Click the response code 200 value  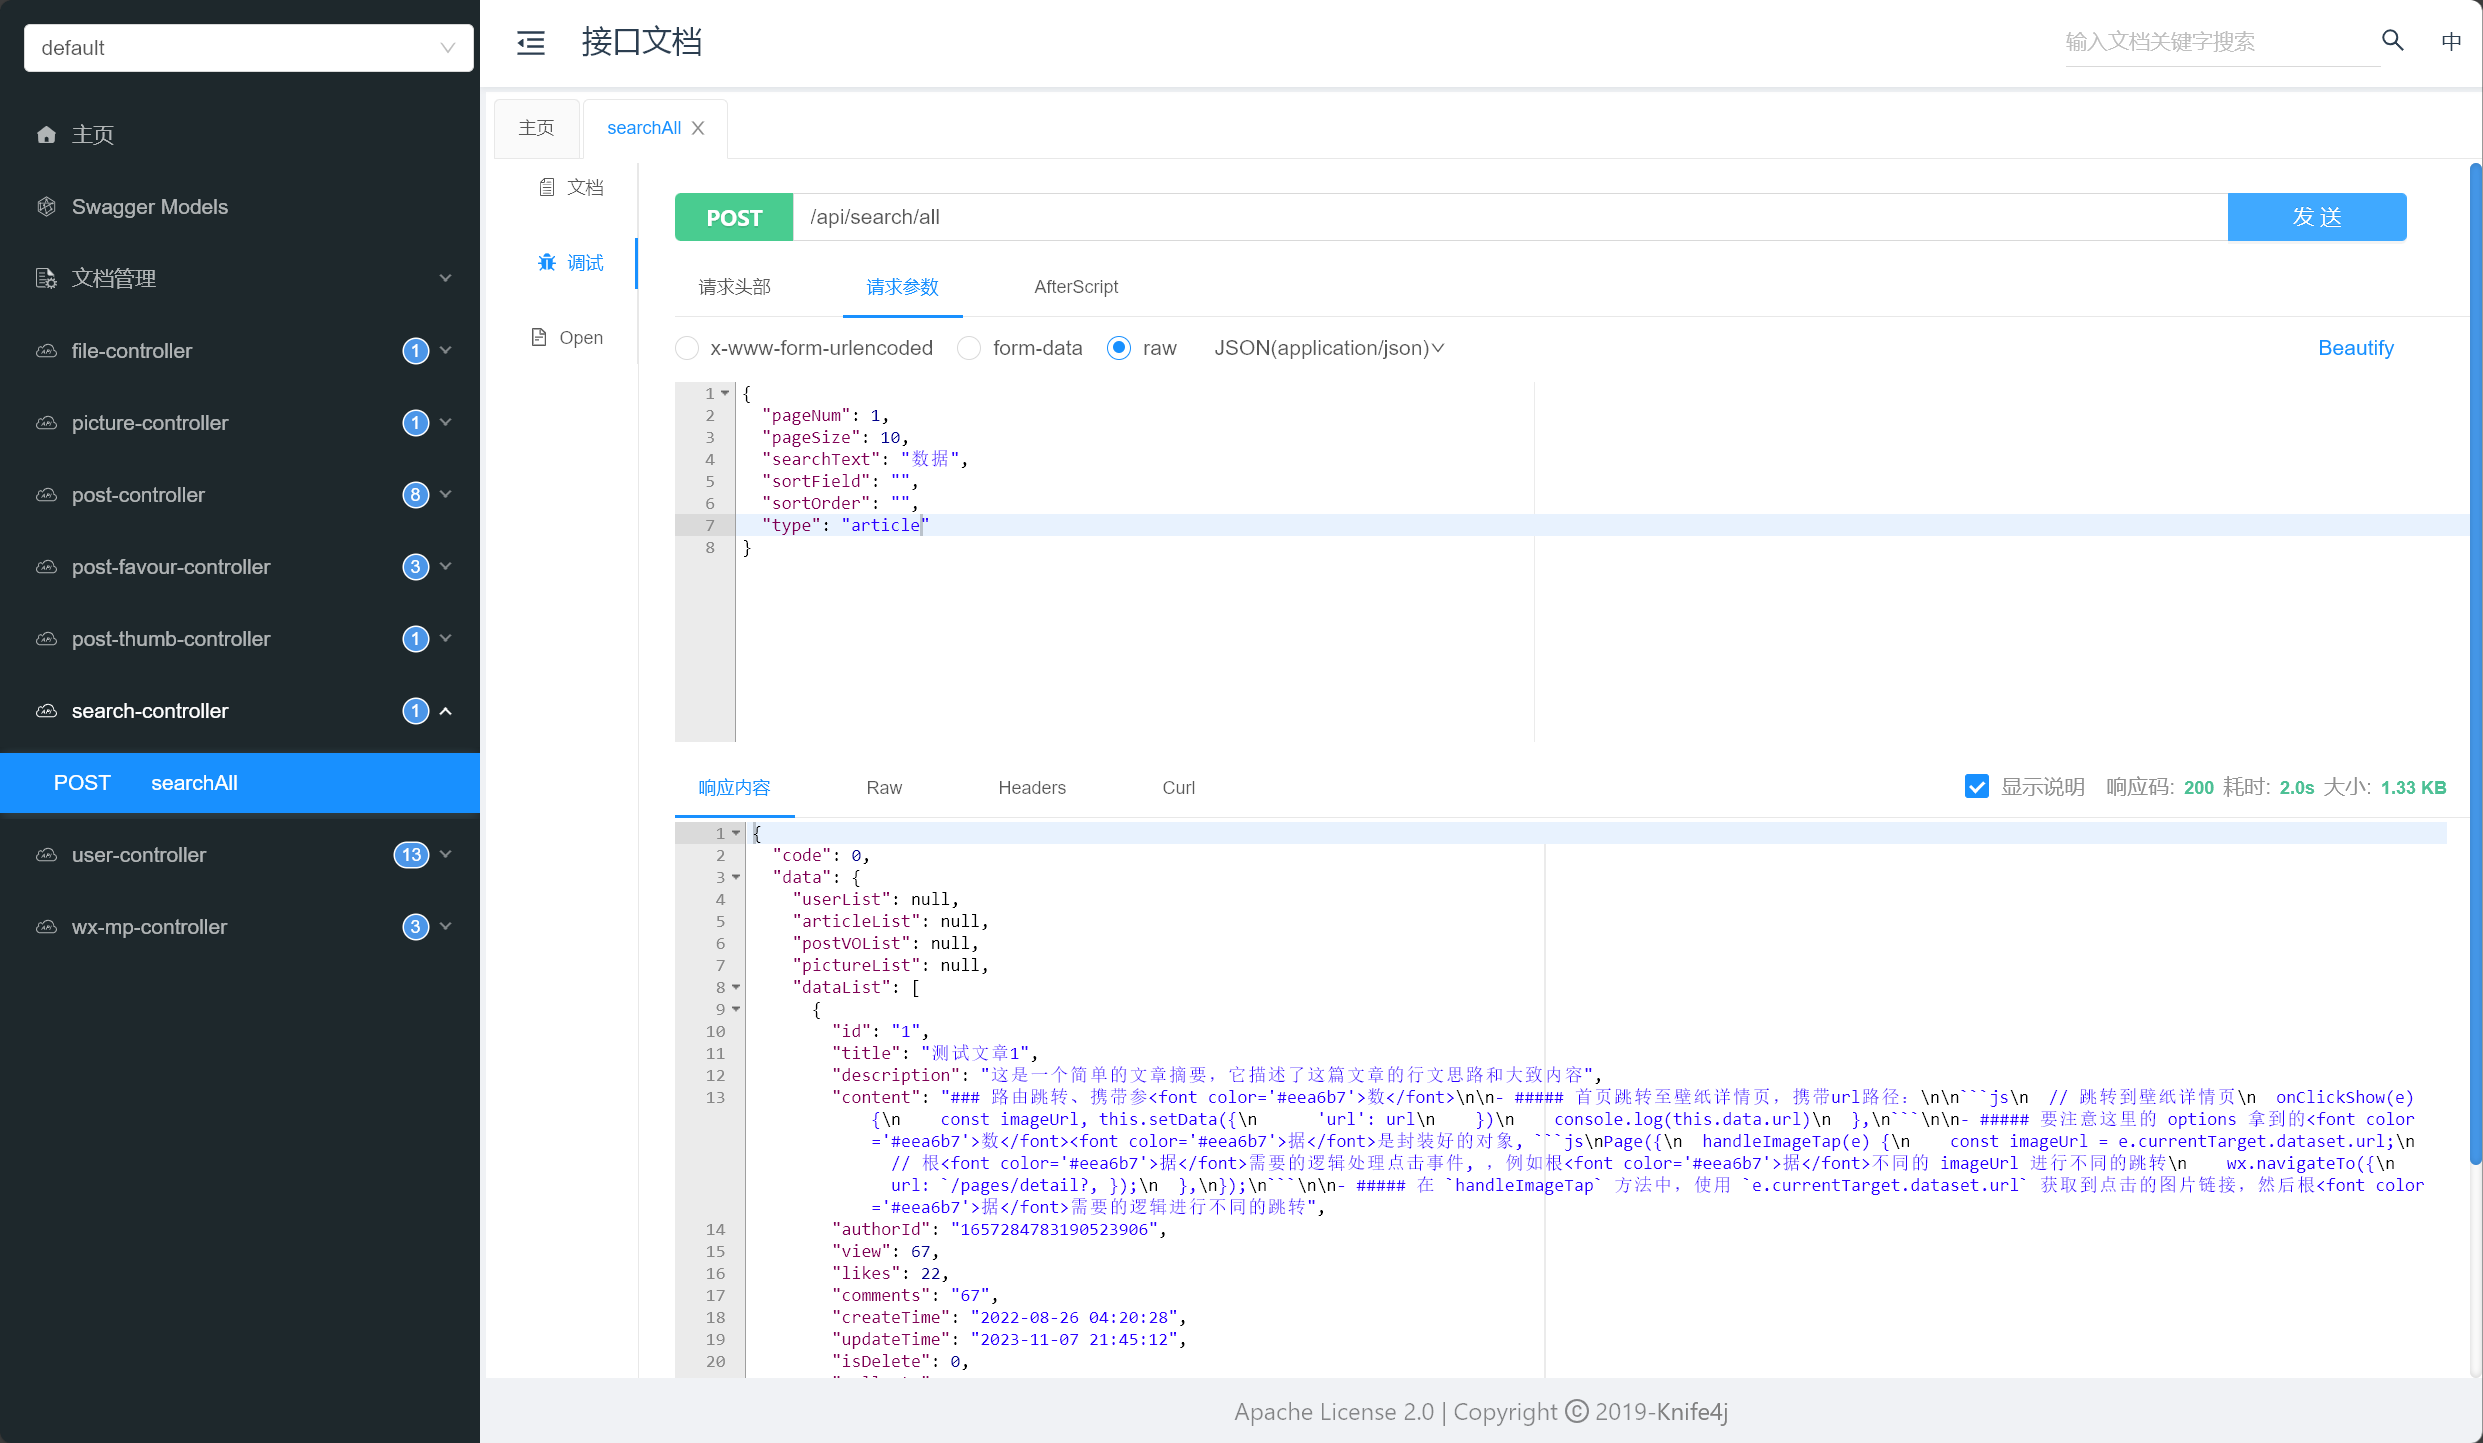pyautogui.click(x=2198, y=788)
